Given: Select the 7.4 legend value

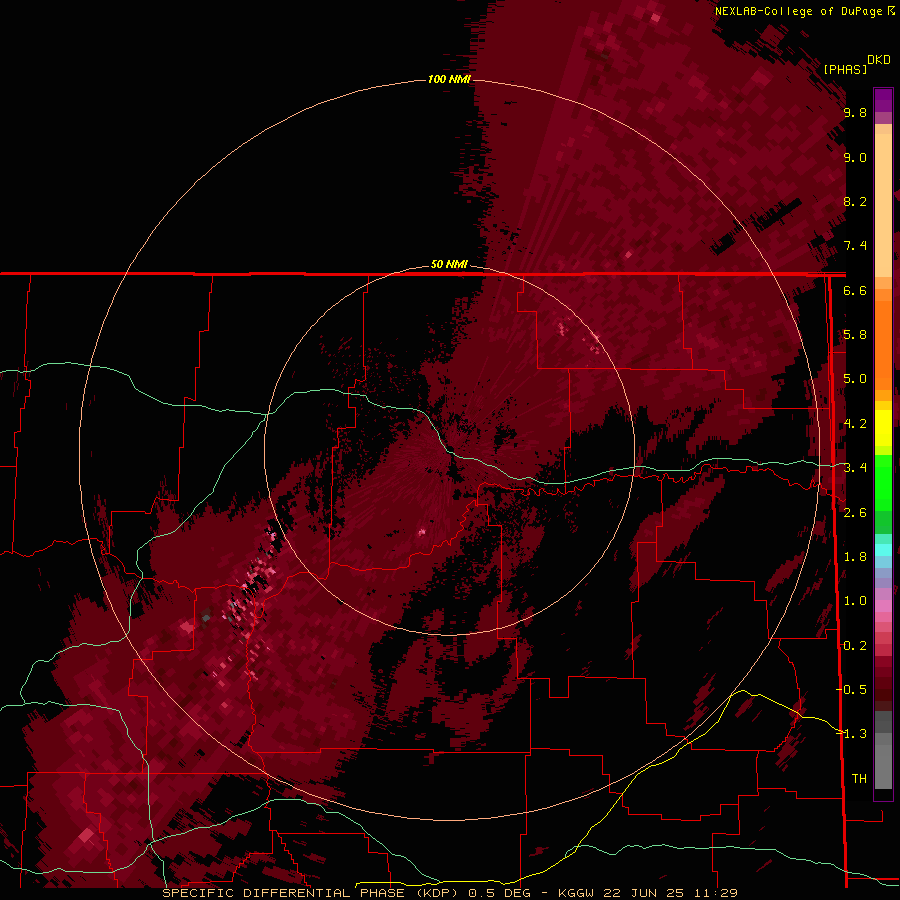Looking at the screenshot, I should (x=855, y=246).
